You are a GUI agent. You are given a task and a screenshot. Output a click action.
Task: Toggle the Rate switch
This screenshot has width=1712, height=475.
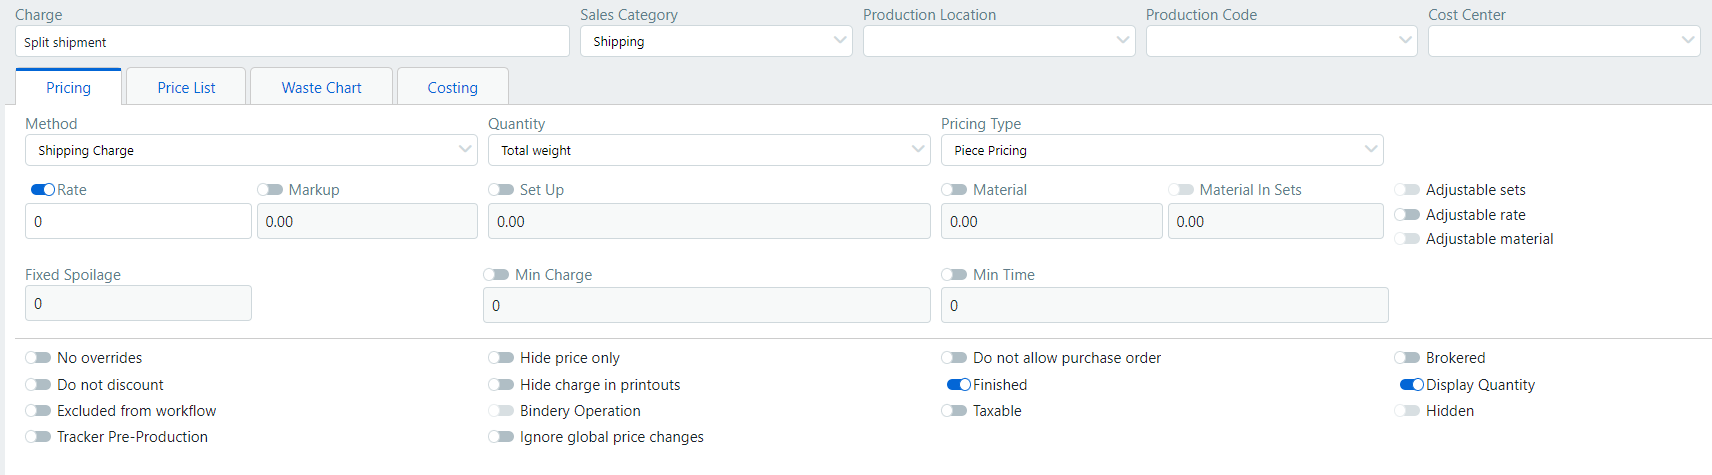[x=43, y=190]
